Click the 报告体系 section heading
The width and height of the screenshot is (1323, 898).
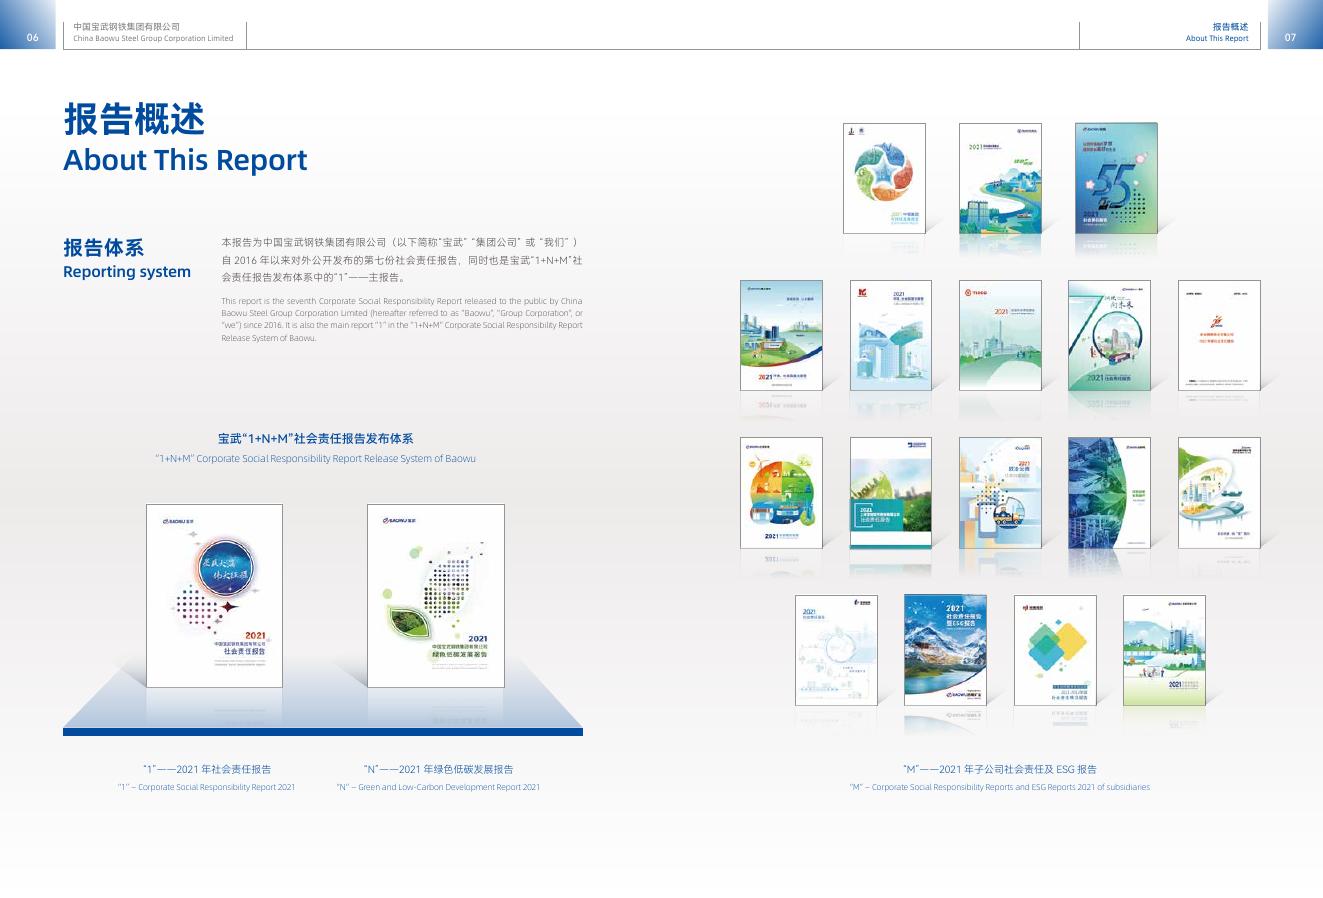103,248
